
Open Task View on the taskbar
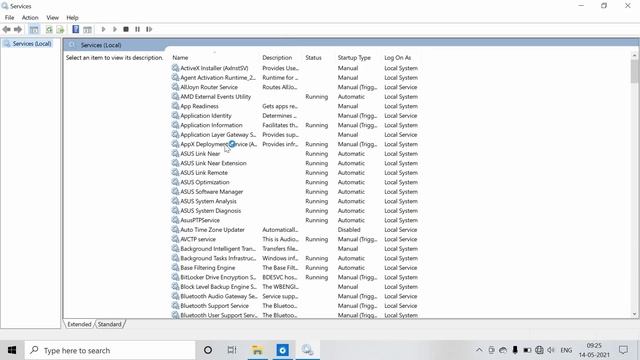(232, 350)
